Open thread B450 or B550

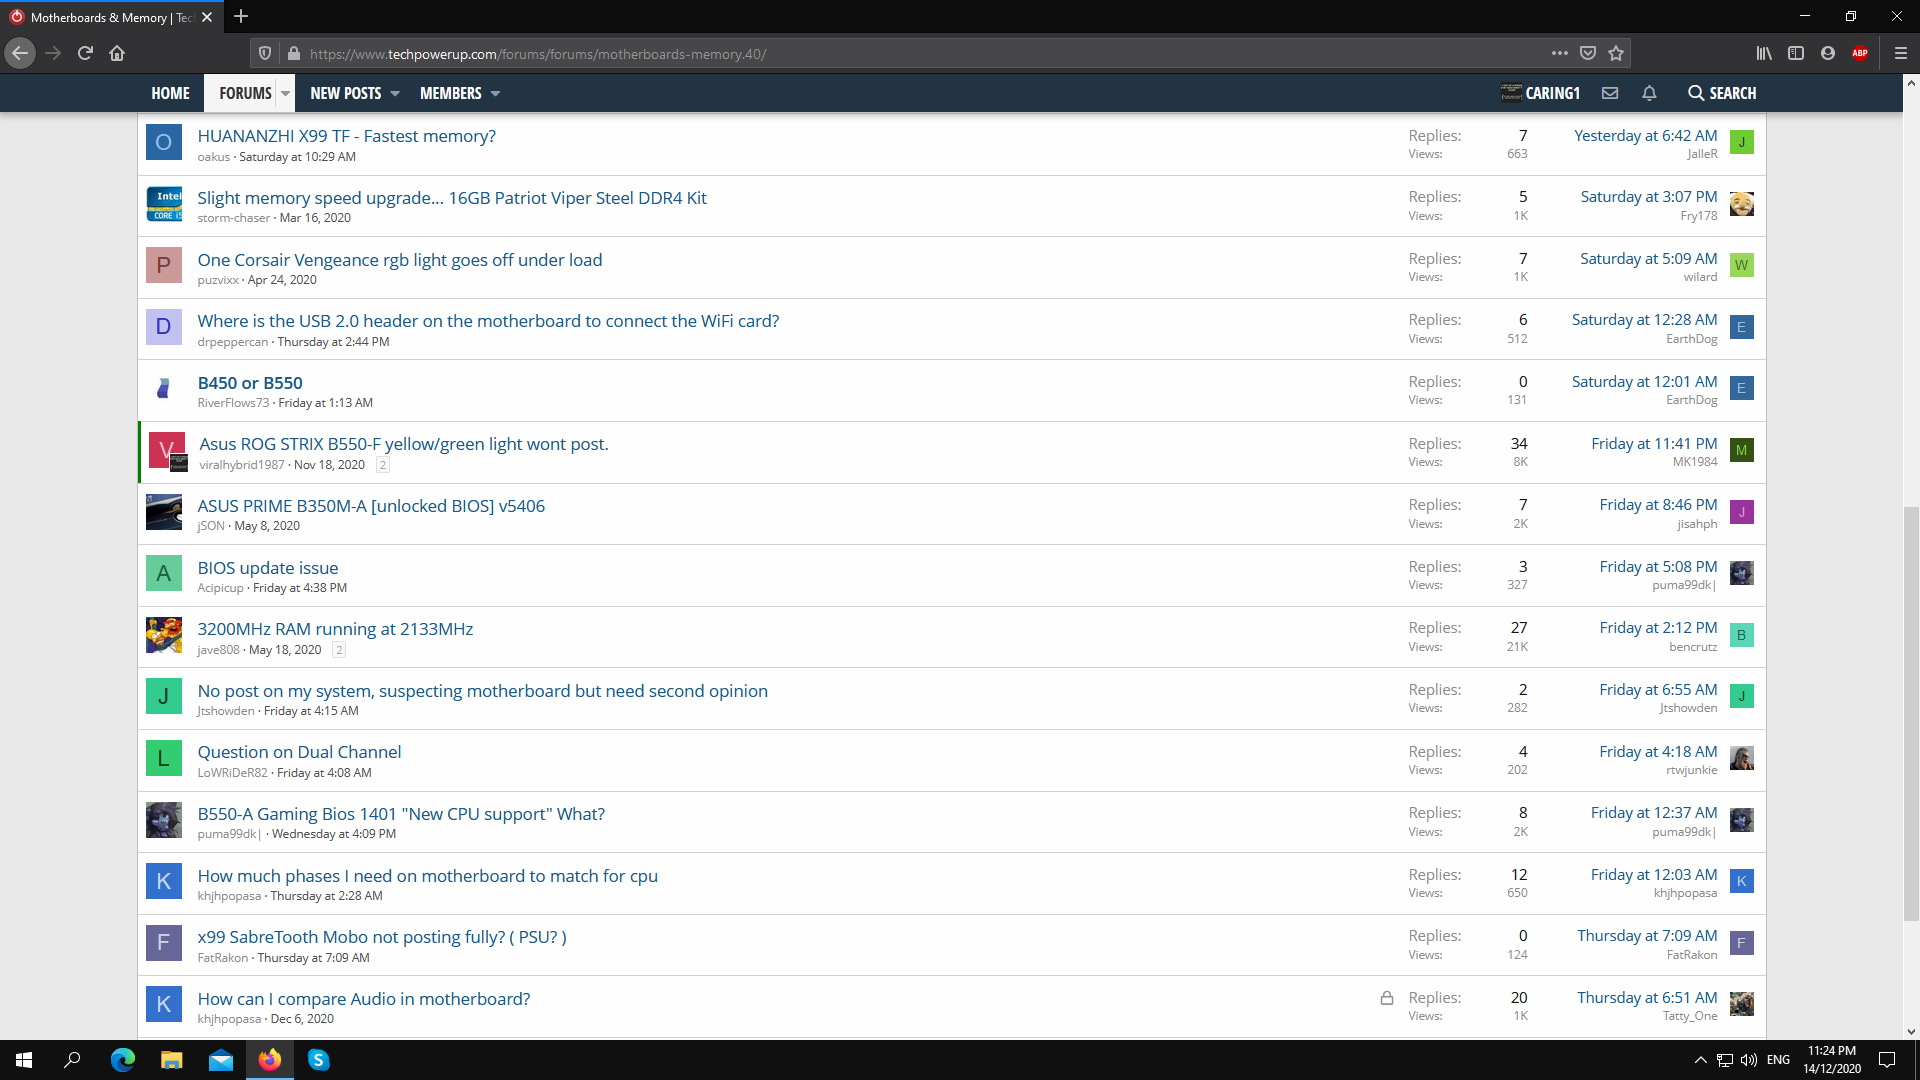tap(251, 381)
